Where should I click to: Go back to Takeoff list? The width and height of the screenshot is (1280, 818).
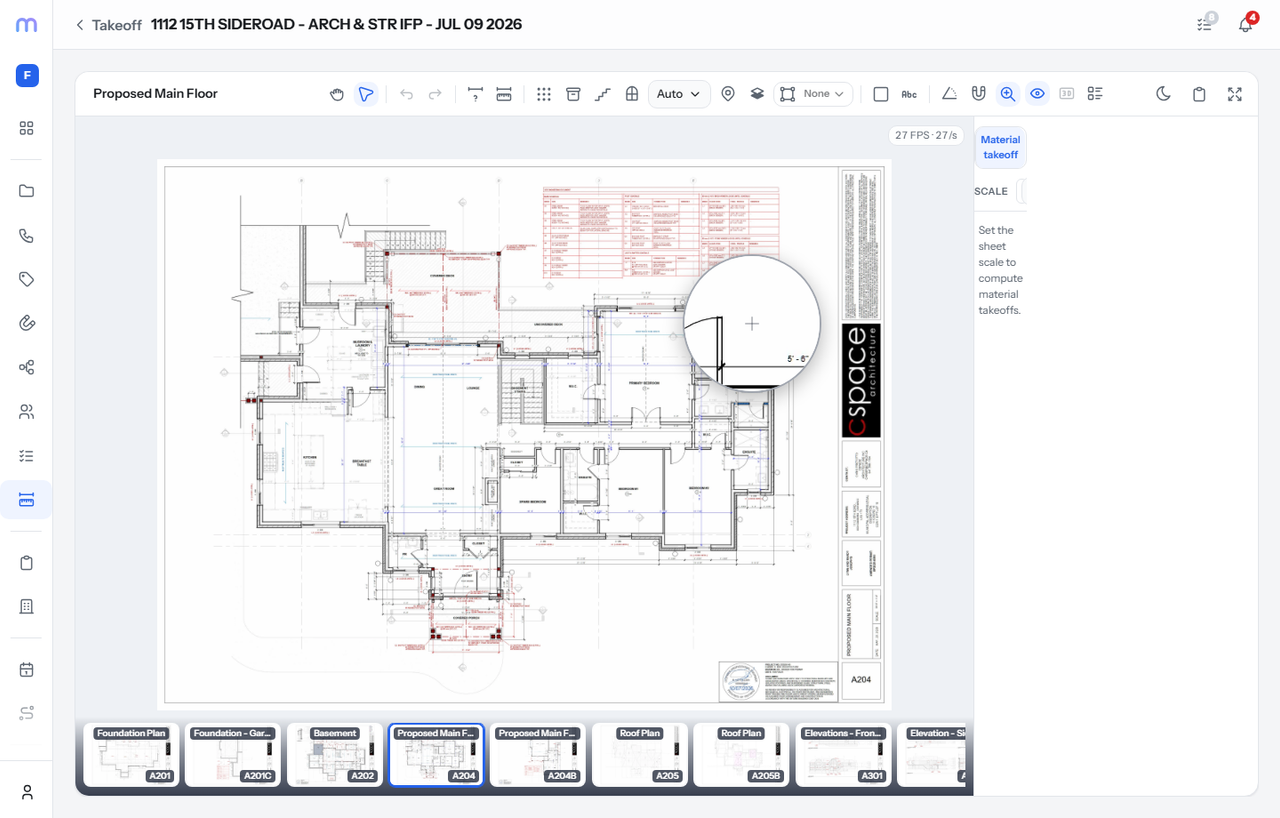pyautogui.click(x=108, y=25)
